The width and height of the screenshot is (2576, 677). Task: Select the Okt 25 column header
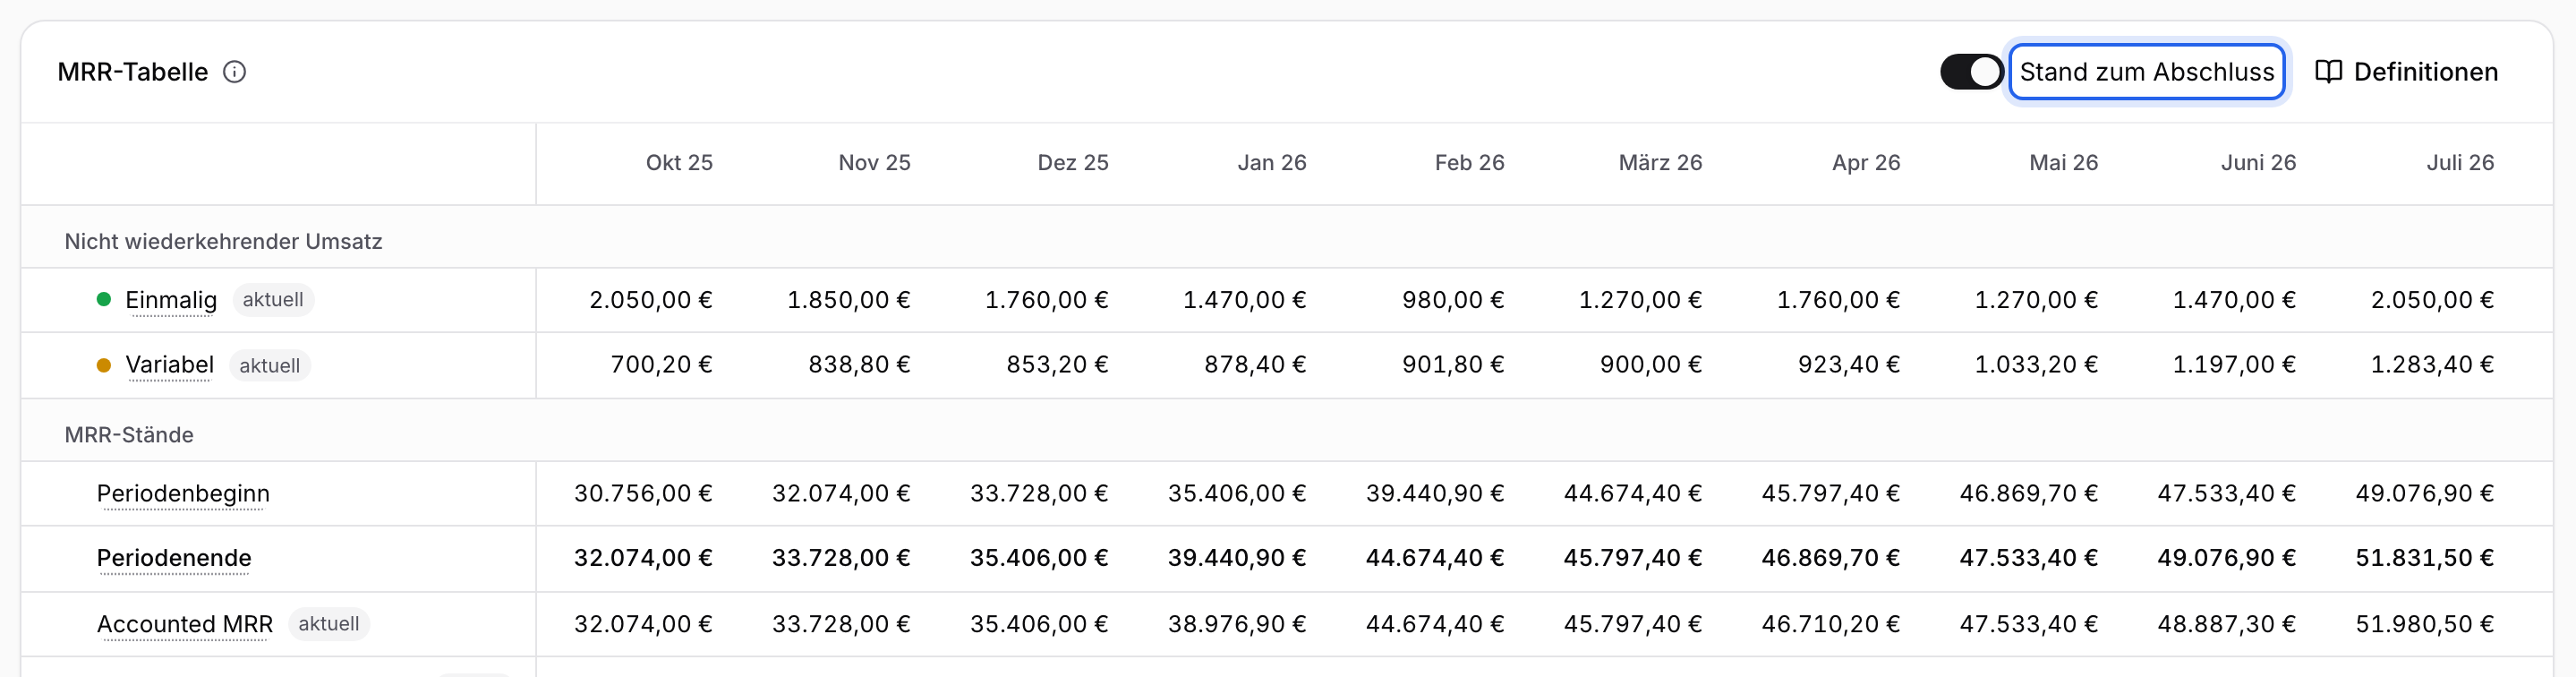point(679,163)
